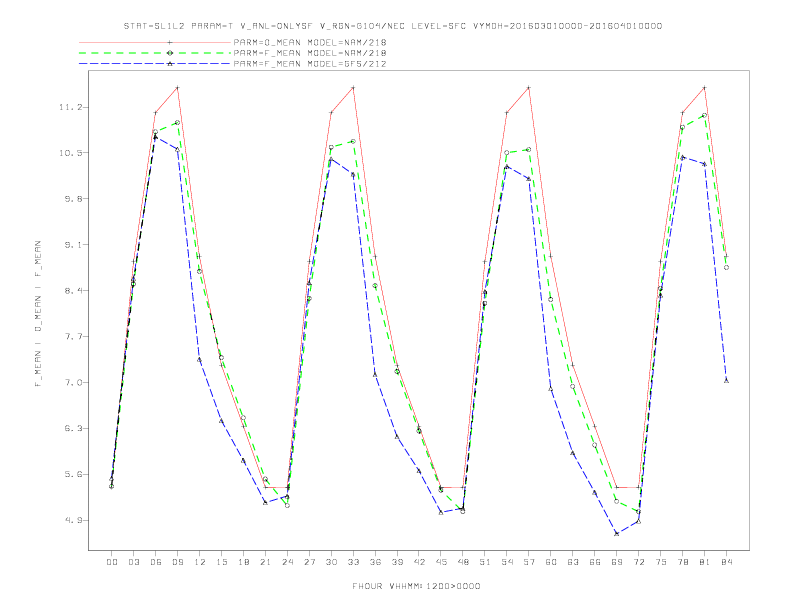This screenshot has width=792, height=612.
Task: Click y-axis tick label 4.9
Action: [x=73, y=521]
